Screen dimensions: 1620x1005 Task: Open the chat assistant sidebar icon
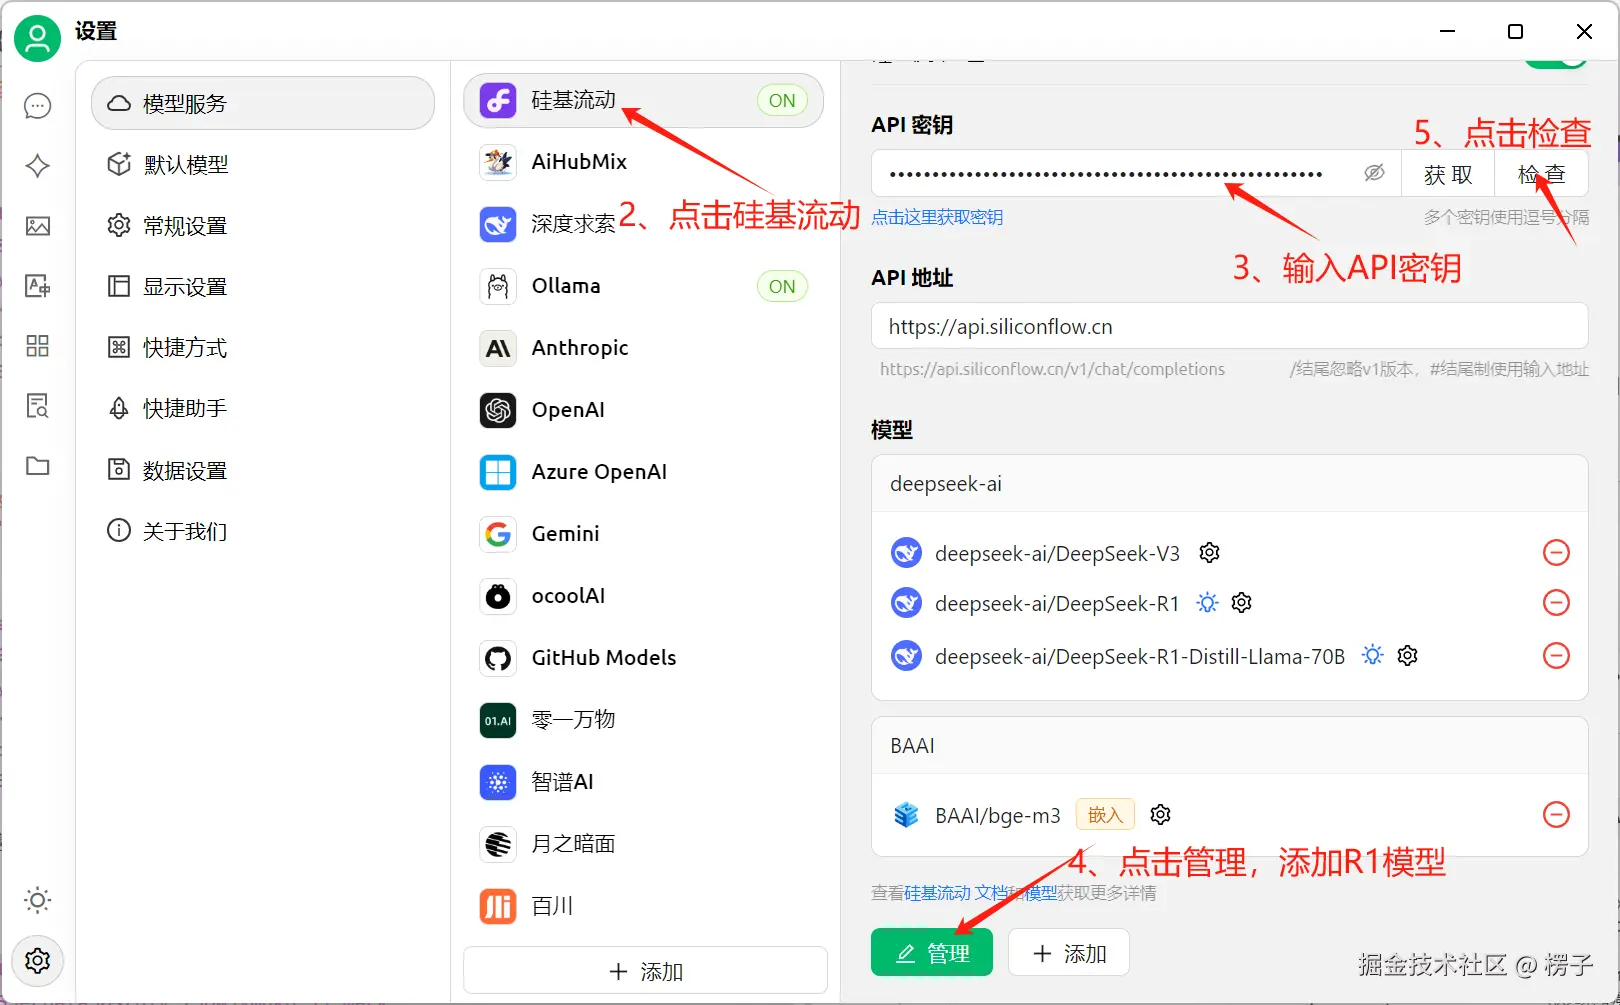point(38,106)
